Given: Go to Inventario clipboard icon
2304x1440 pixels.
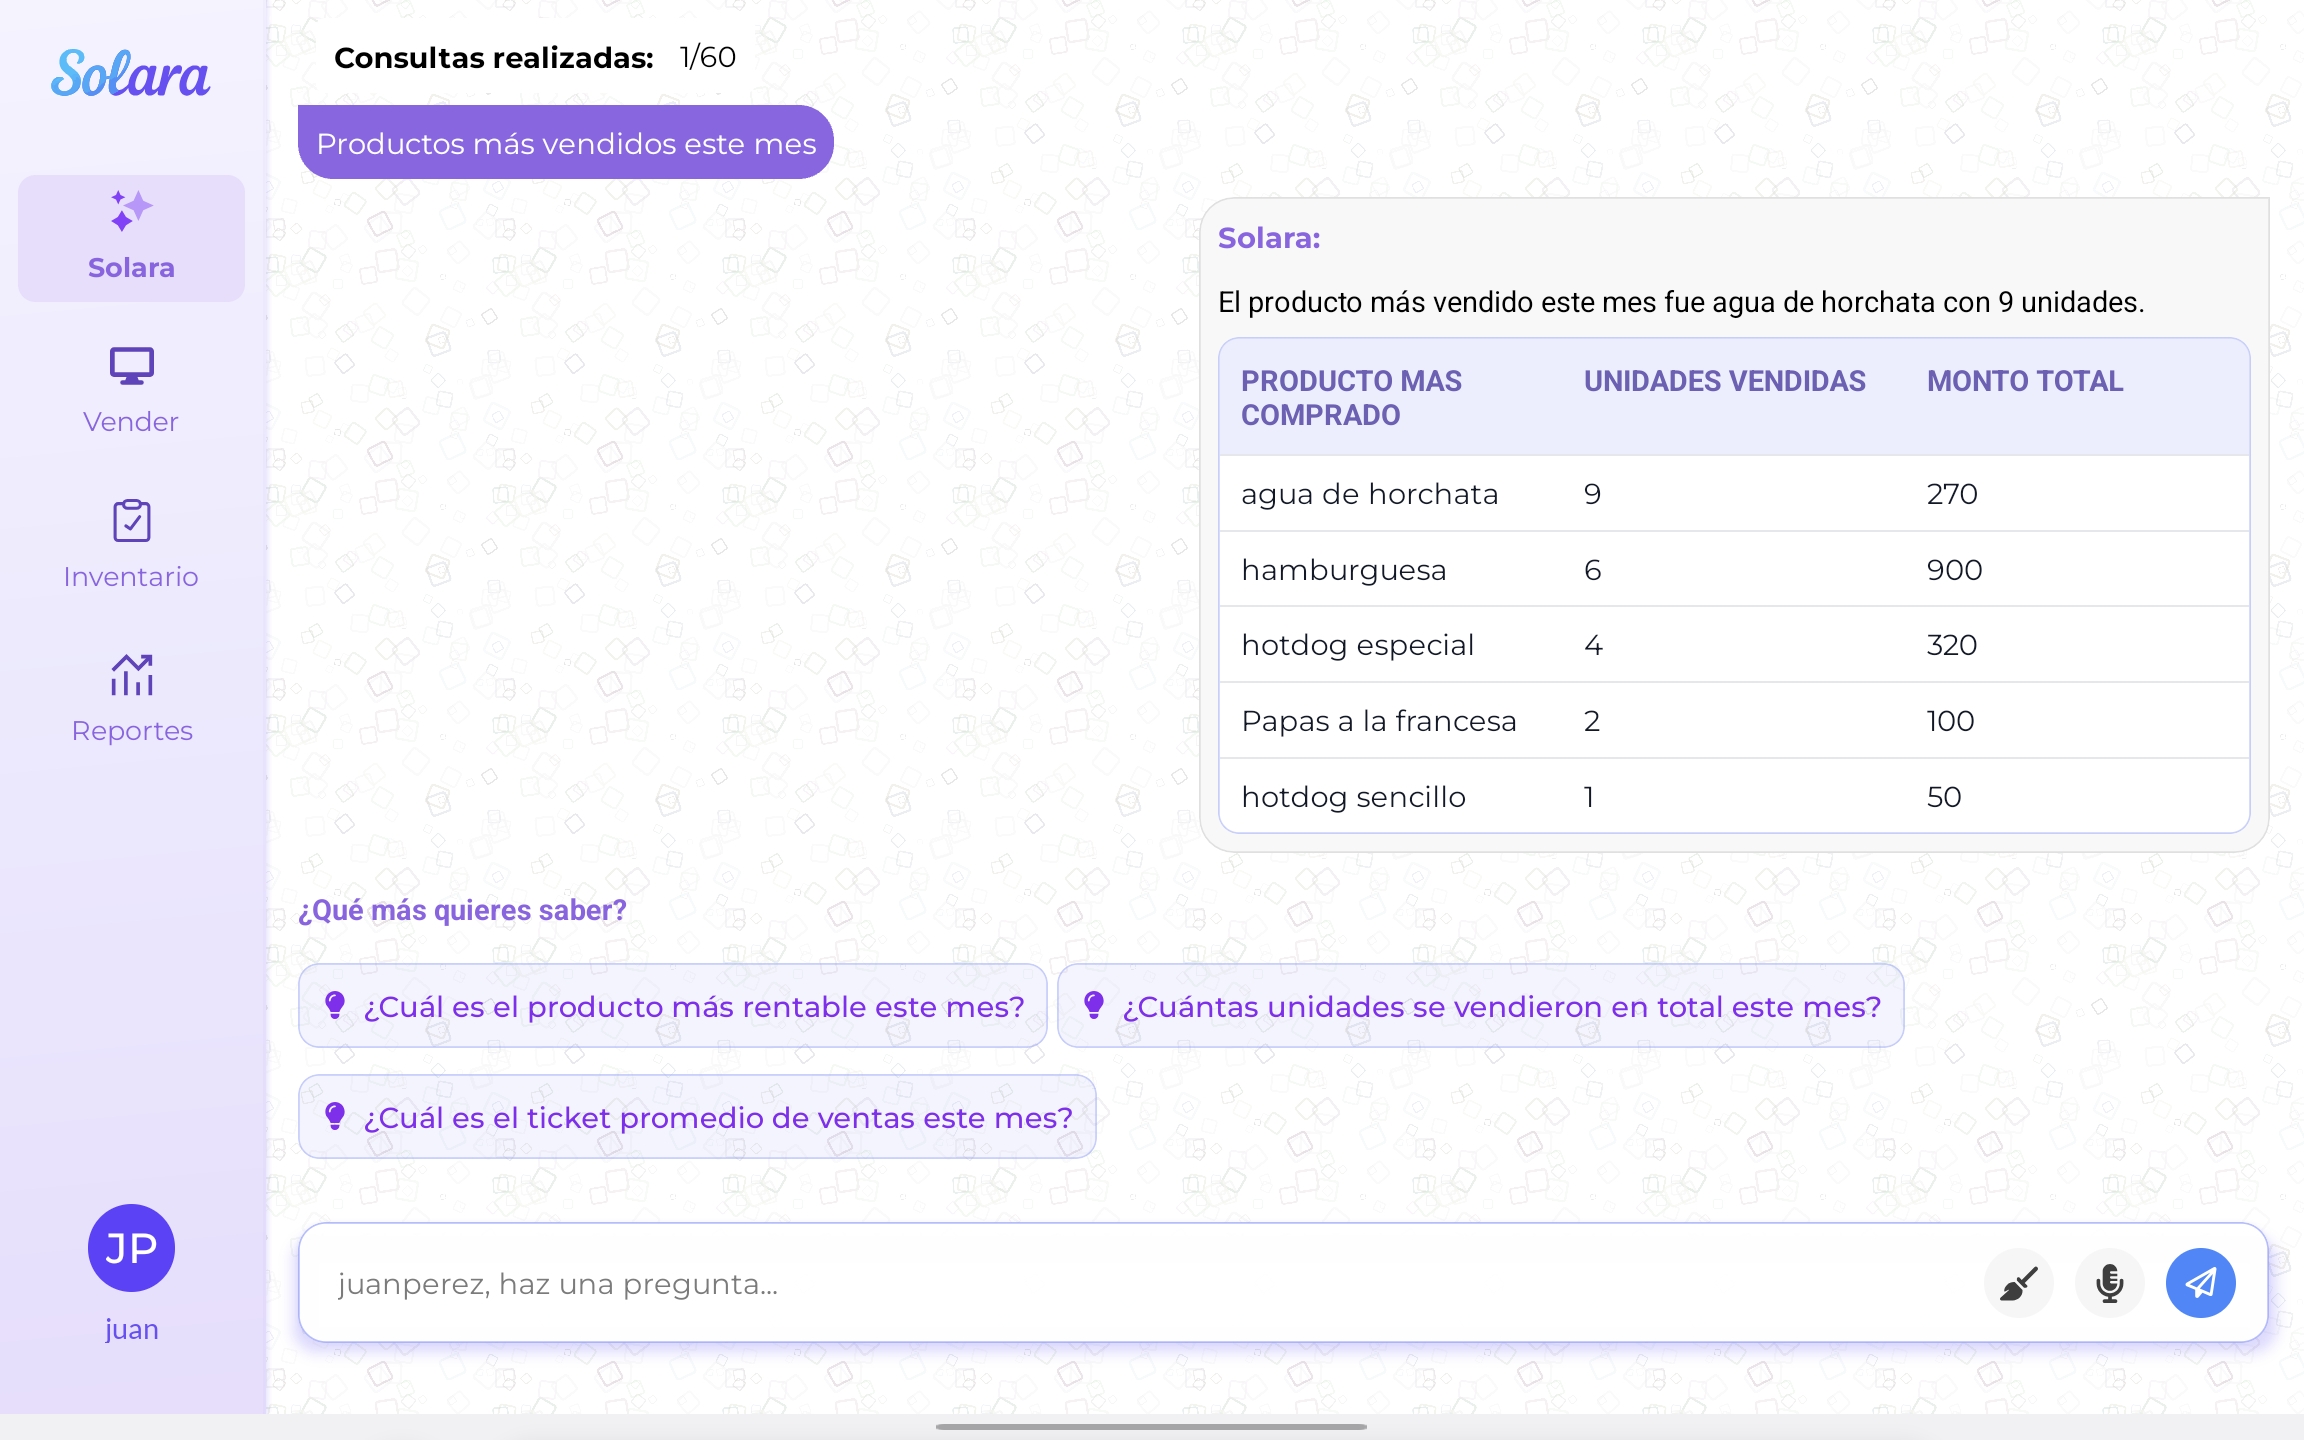Looking at the screenshot, I should pyautogui.click(x=131, y=521).
